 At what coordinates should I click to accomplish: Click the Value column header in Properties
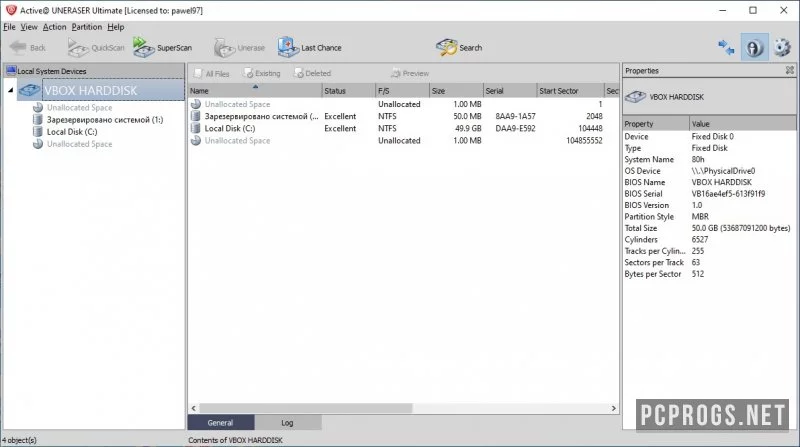742,123
